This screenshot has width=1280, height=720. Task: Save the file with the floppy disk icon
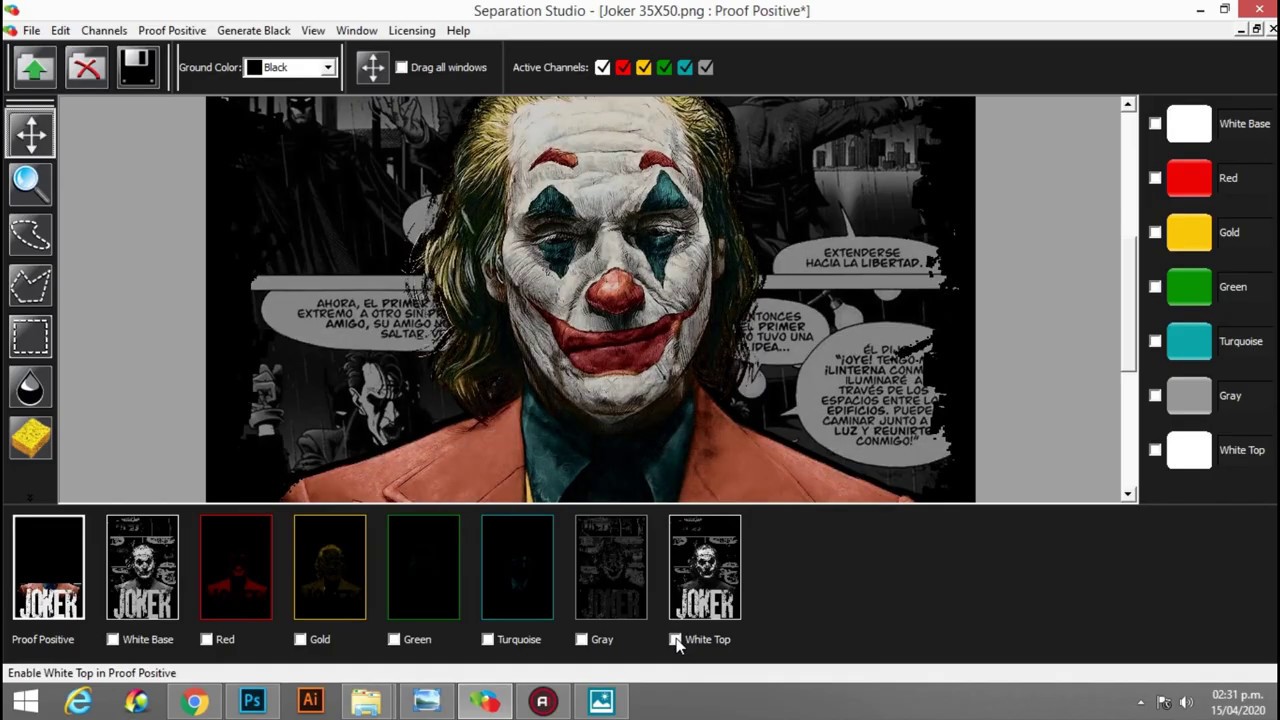[x=138, y=68]
